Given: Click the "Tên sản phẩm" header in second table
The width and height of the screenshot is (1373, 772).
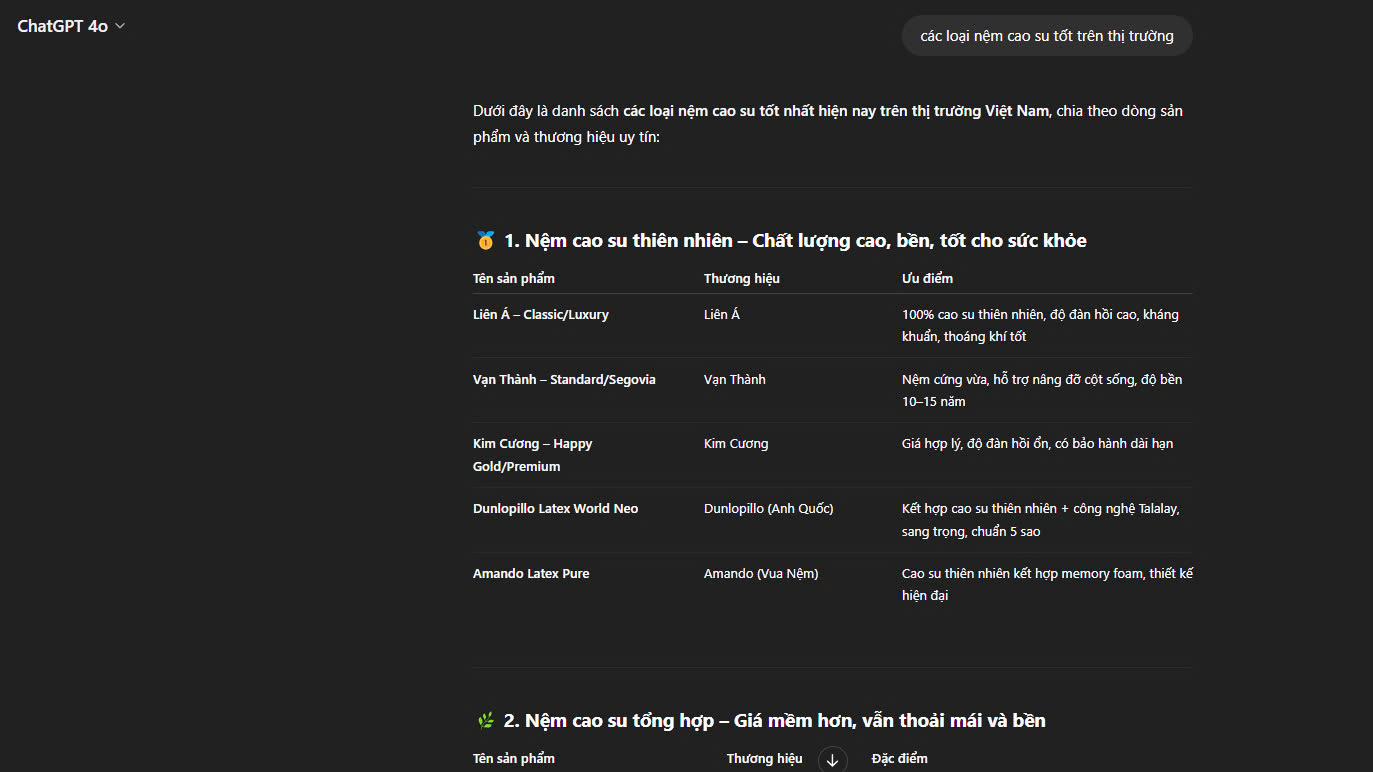Looking at the screenshot, I should (x=514, y=759).
